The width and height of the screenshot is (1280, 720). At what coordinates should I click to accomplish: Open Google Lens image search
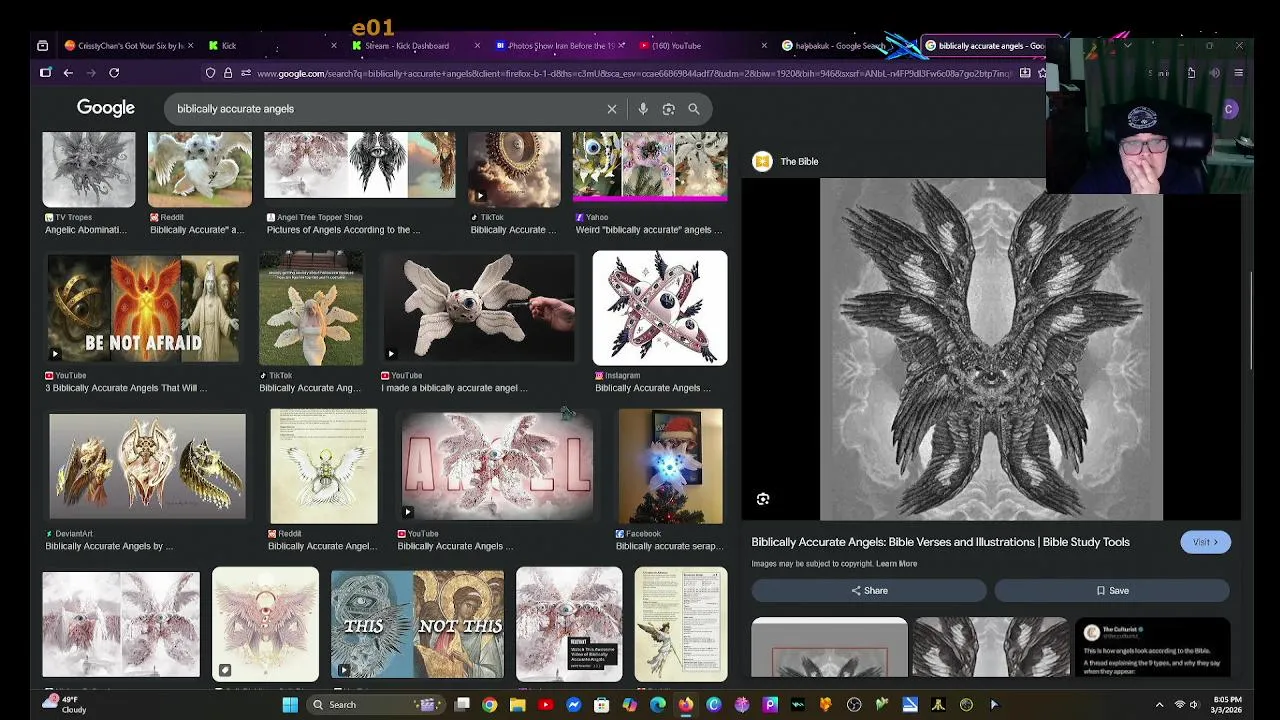668,109
